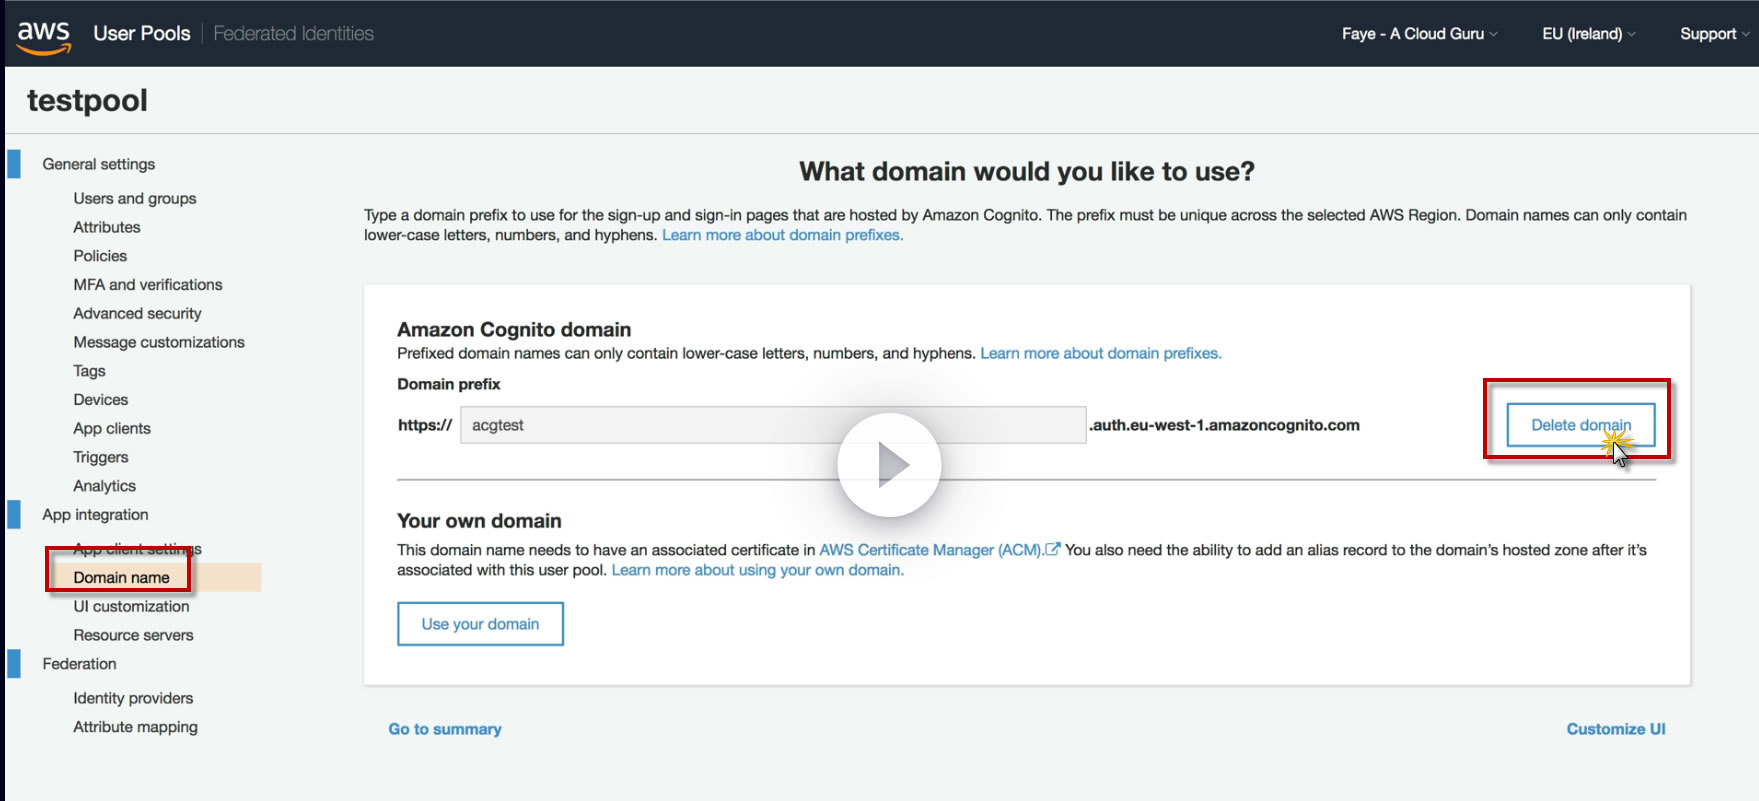Open the UI customization page
Image resolution: width=1759 pixels, height=801 pixels.
pyautogui.click(x=131, y=606)
